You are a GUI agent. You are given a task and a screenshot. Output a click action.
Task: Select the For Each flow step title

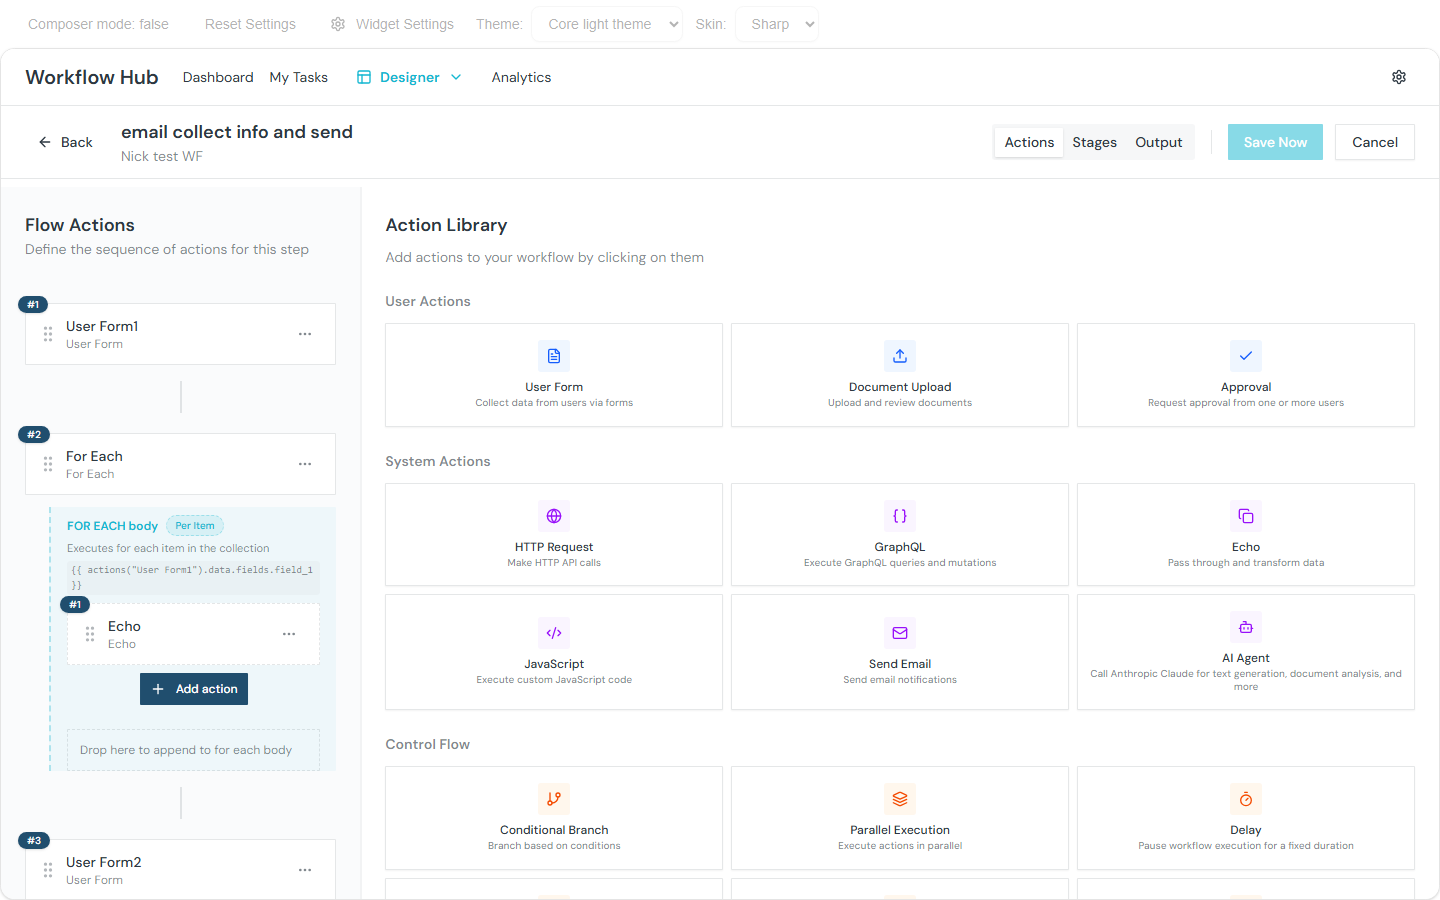[94, 456]
